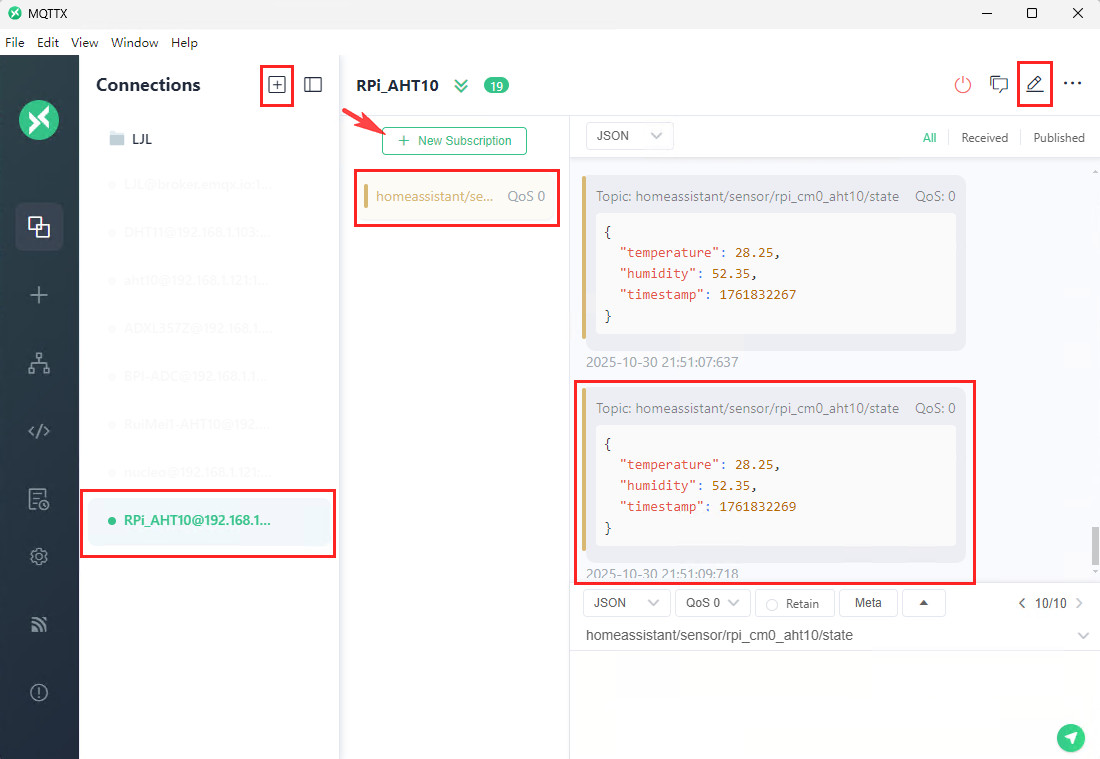Click the message list vertical scrollbar thumb
The image size is (1100, 759).
pyautogui.click(x=1094, y=546)
